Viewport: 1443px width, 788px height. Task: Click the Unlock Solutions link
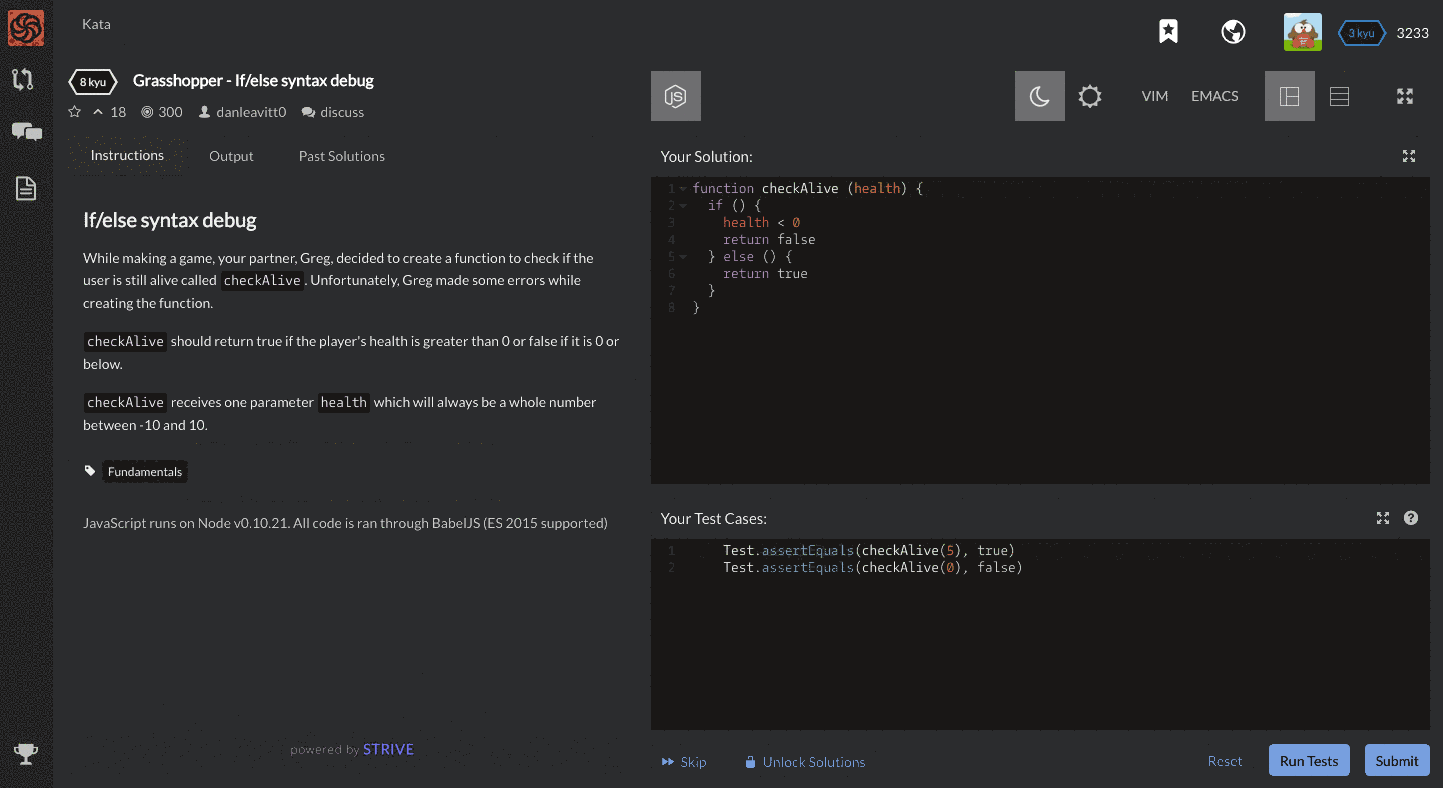pos(805,761)
